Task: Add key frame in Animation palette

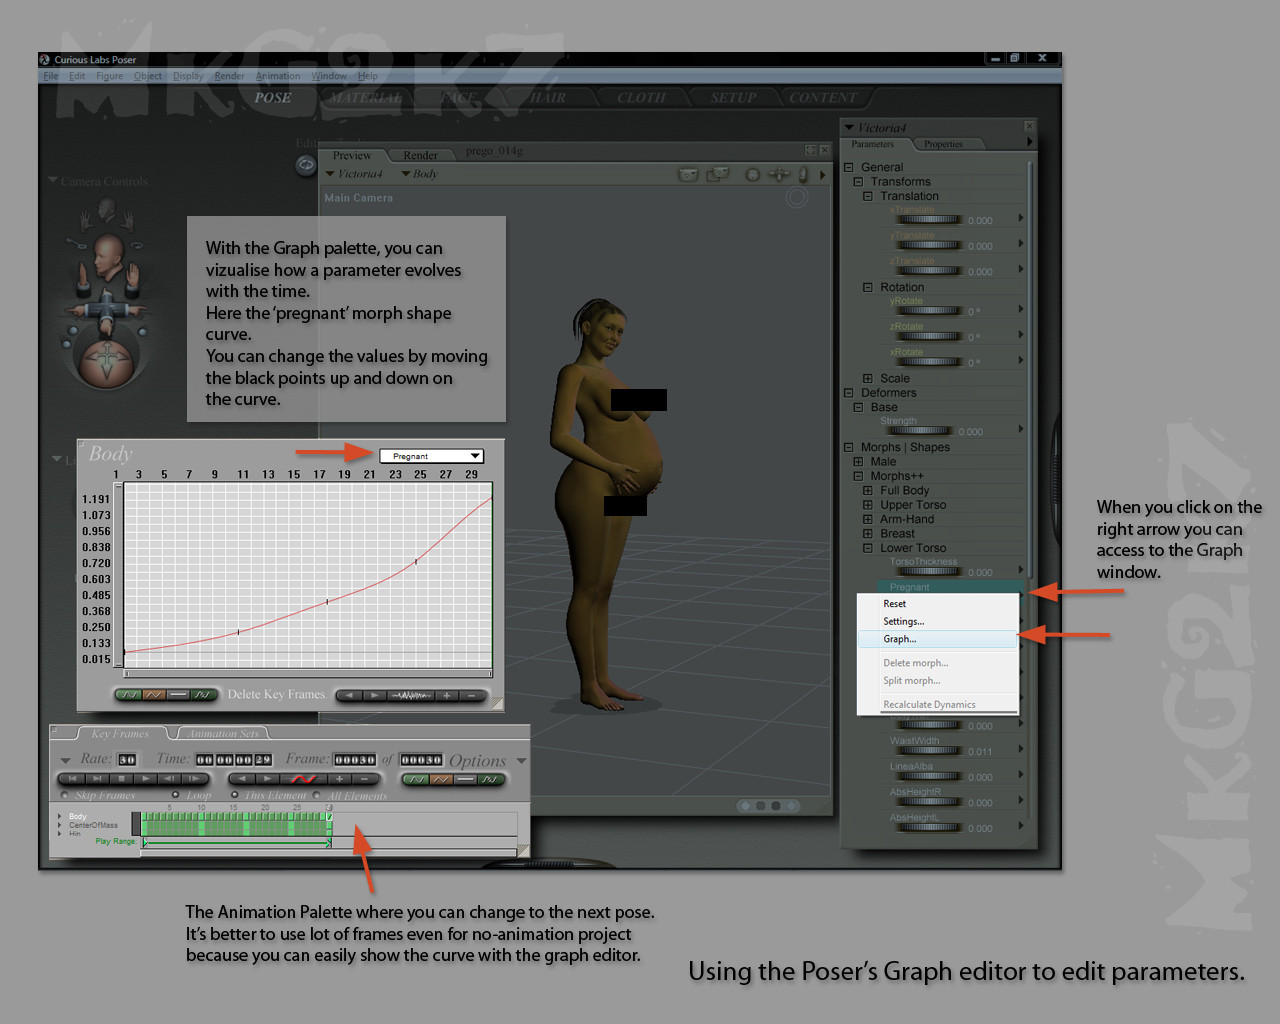Action: [339, 779]
